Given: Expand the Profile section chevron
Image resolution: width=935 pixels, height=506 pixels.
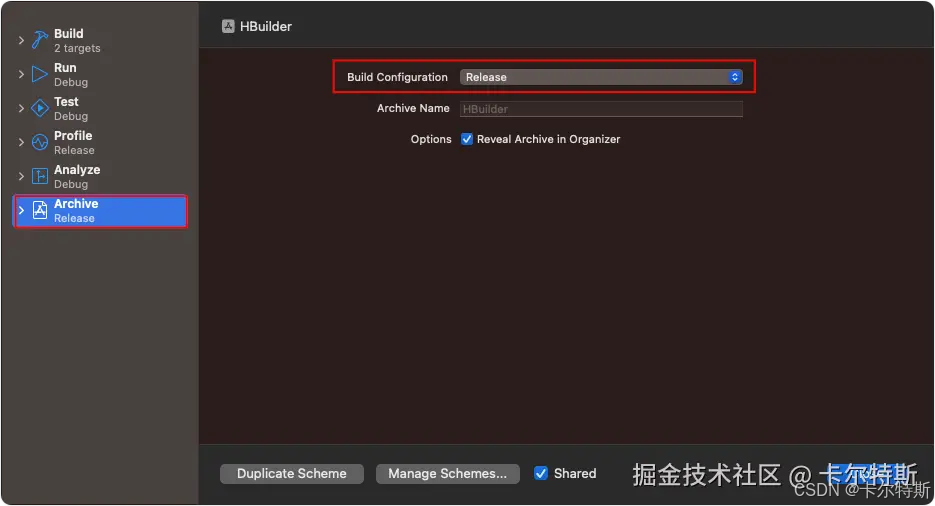Looking at the screenshot, I should coord(21,142).
